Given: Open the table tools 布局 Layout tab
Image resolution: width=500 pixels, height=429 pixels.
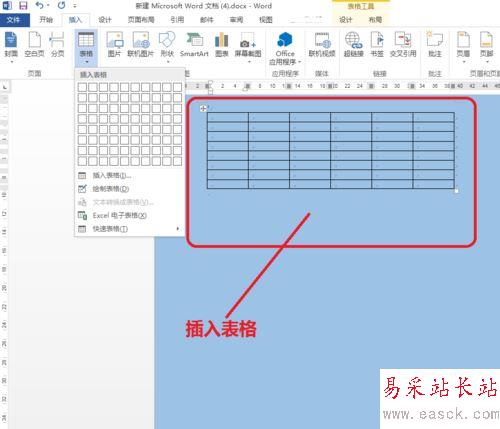Looking at the screenshot, I should tap(375, 20).
